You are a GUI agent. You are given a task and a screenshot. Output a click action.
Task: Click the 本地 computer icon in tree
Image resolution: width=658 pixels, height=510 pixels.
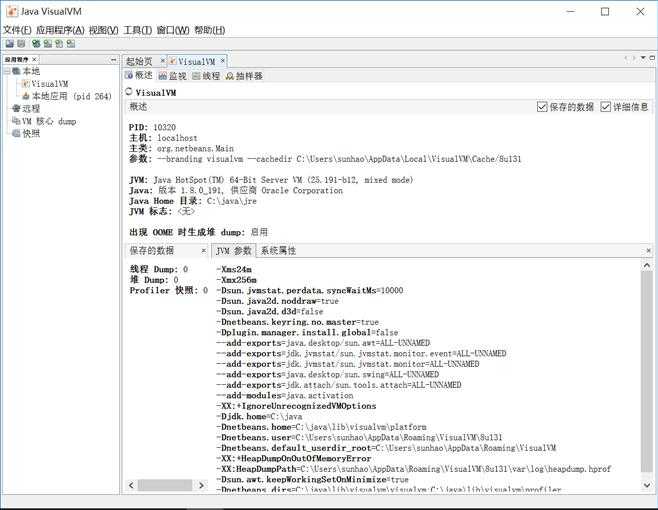pos(16,71)
